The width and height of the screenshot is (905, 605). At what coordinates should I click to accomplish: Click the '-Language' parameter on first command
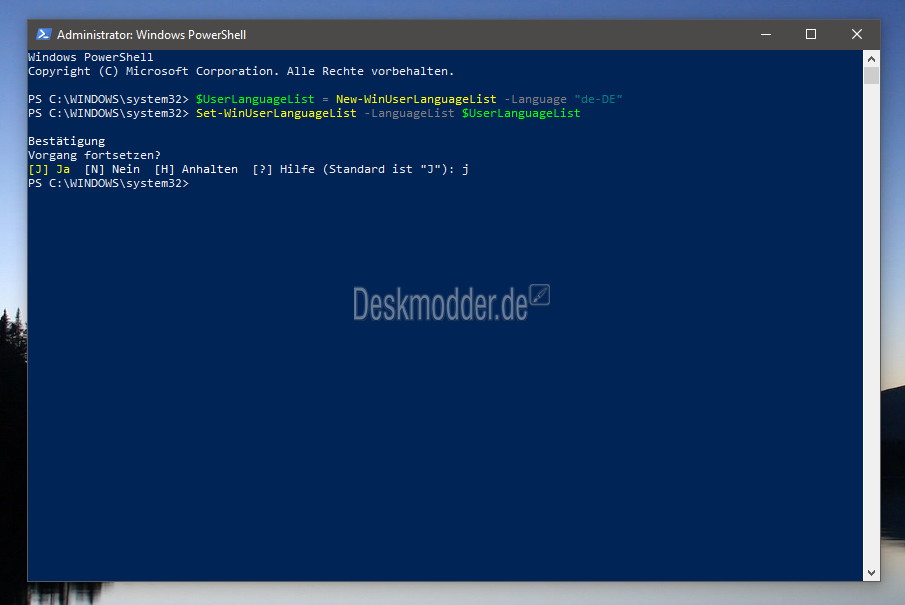coord(535,99)
